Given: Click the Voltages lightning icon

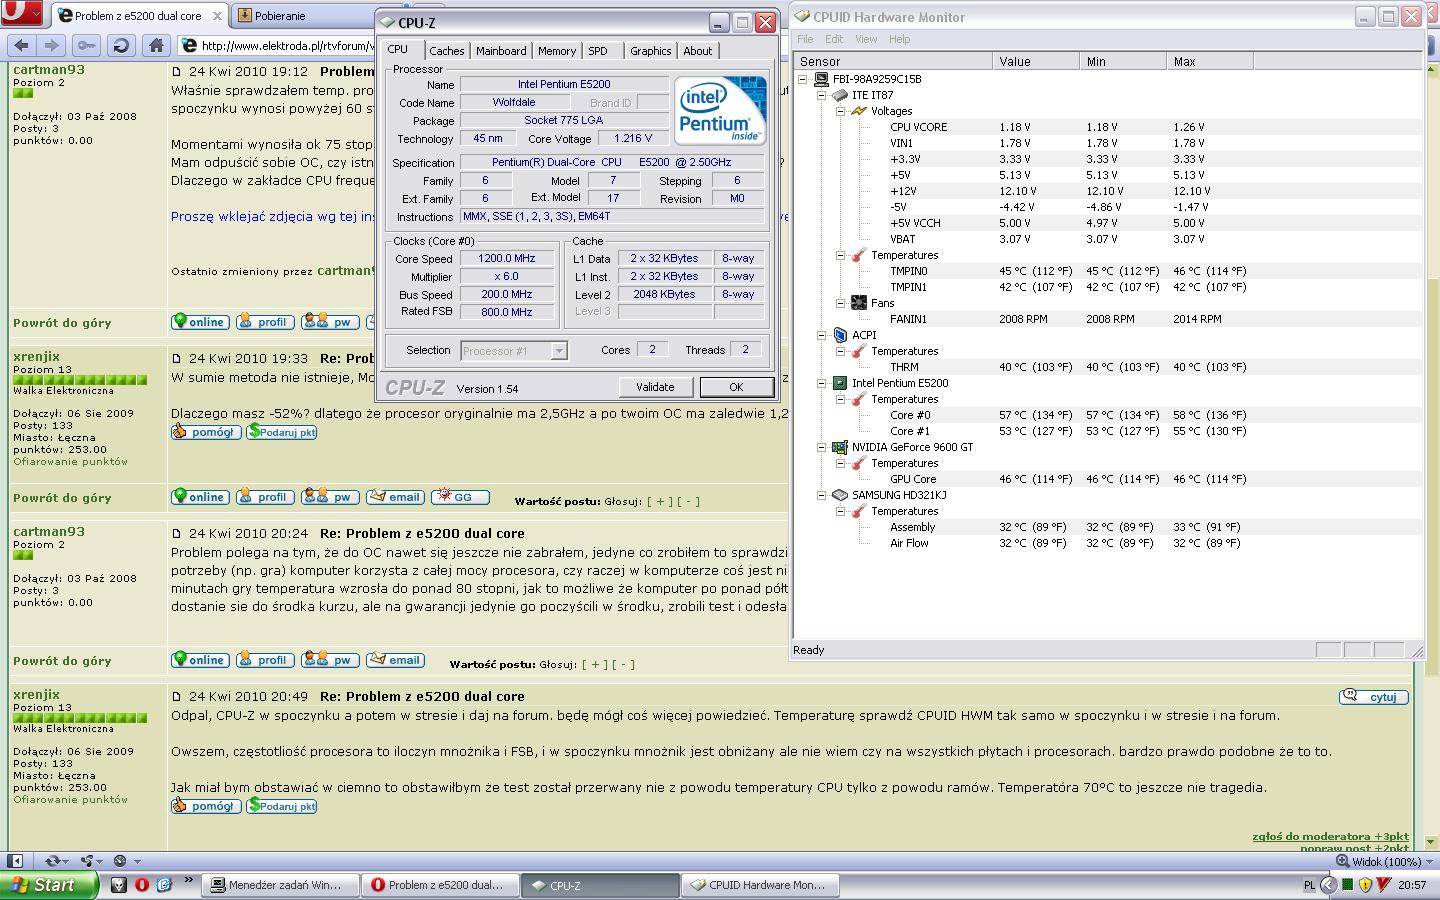Looking at the screenshot, I should [859, 111].
